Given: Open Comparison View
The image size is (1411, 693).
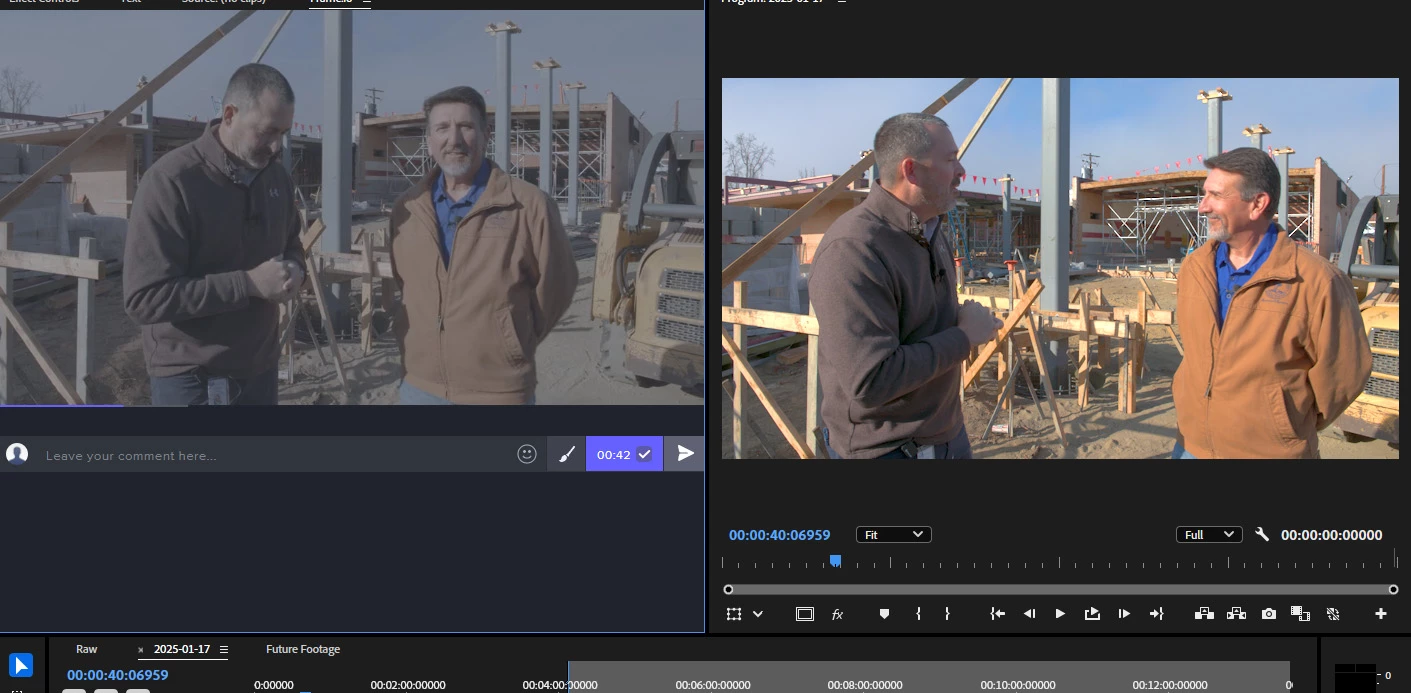Looking at the screenshot, I should (1300, 614).
